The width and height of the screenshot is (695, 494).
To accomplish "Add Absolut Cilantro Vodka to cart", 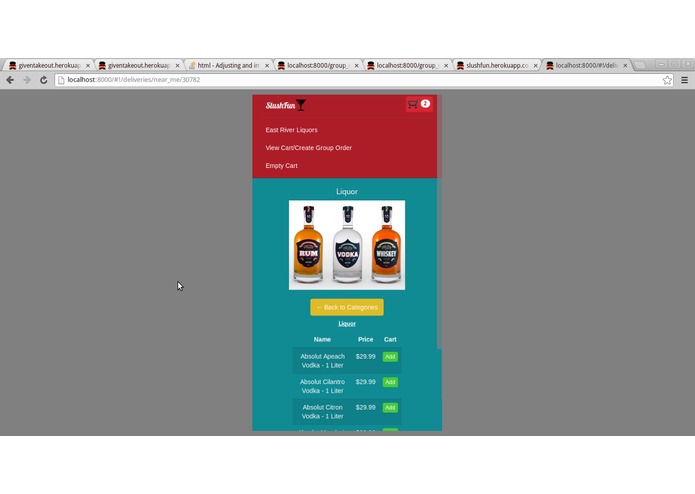I will click(390, 382).
